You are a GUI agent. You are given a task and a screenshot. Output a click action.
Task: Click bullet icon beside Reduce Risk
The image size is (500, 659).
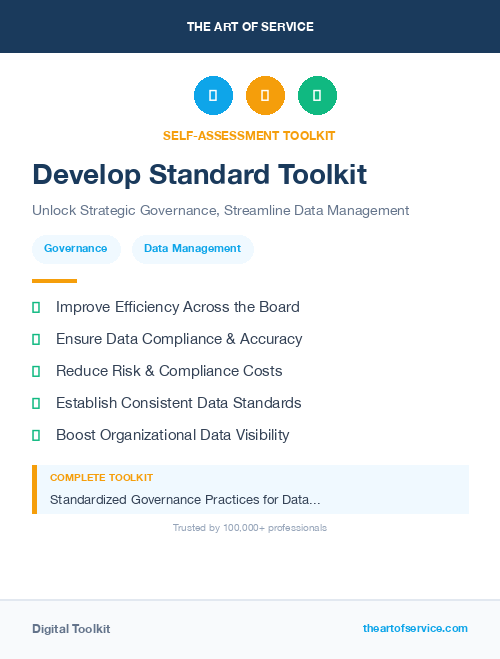[x=36, y=372]
